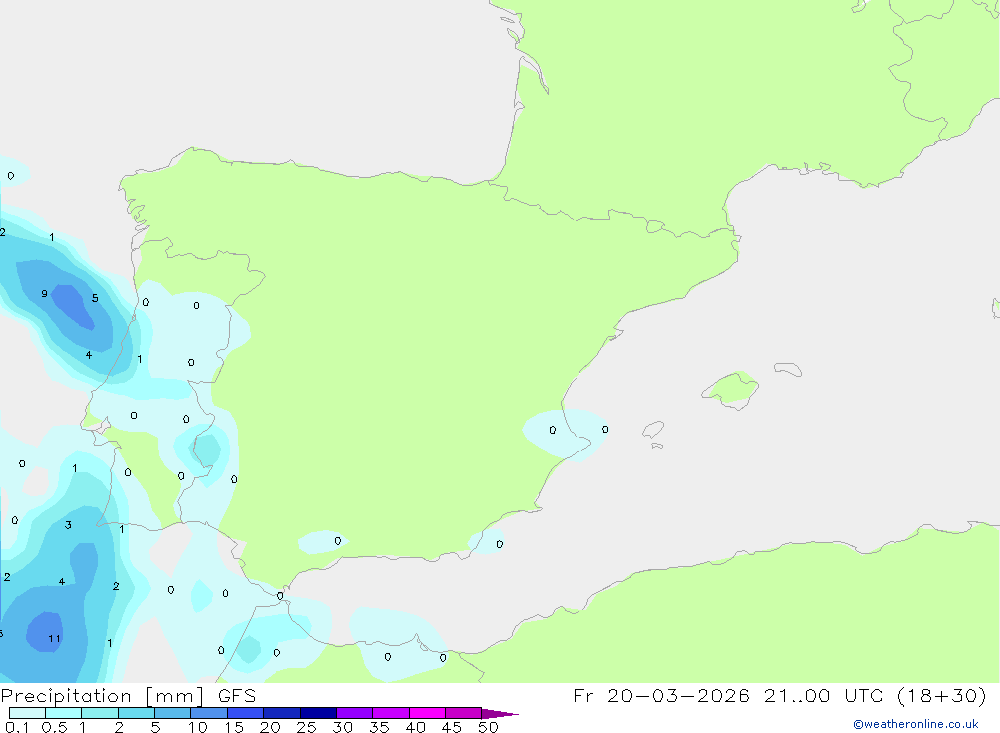Viewport: 1000px width, 733px height.
Task: Click the '5' precipitation value on map
Action: click(x=95, y=298)
